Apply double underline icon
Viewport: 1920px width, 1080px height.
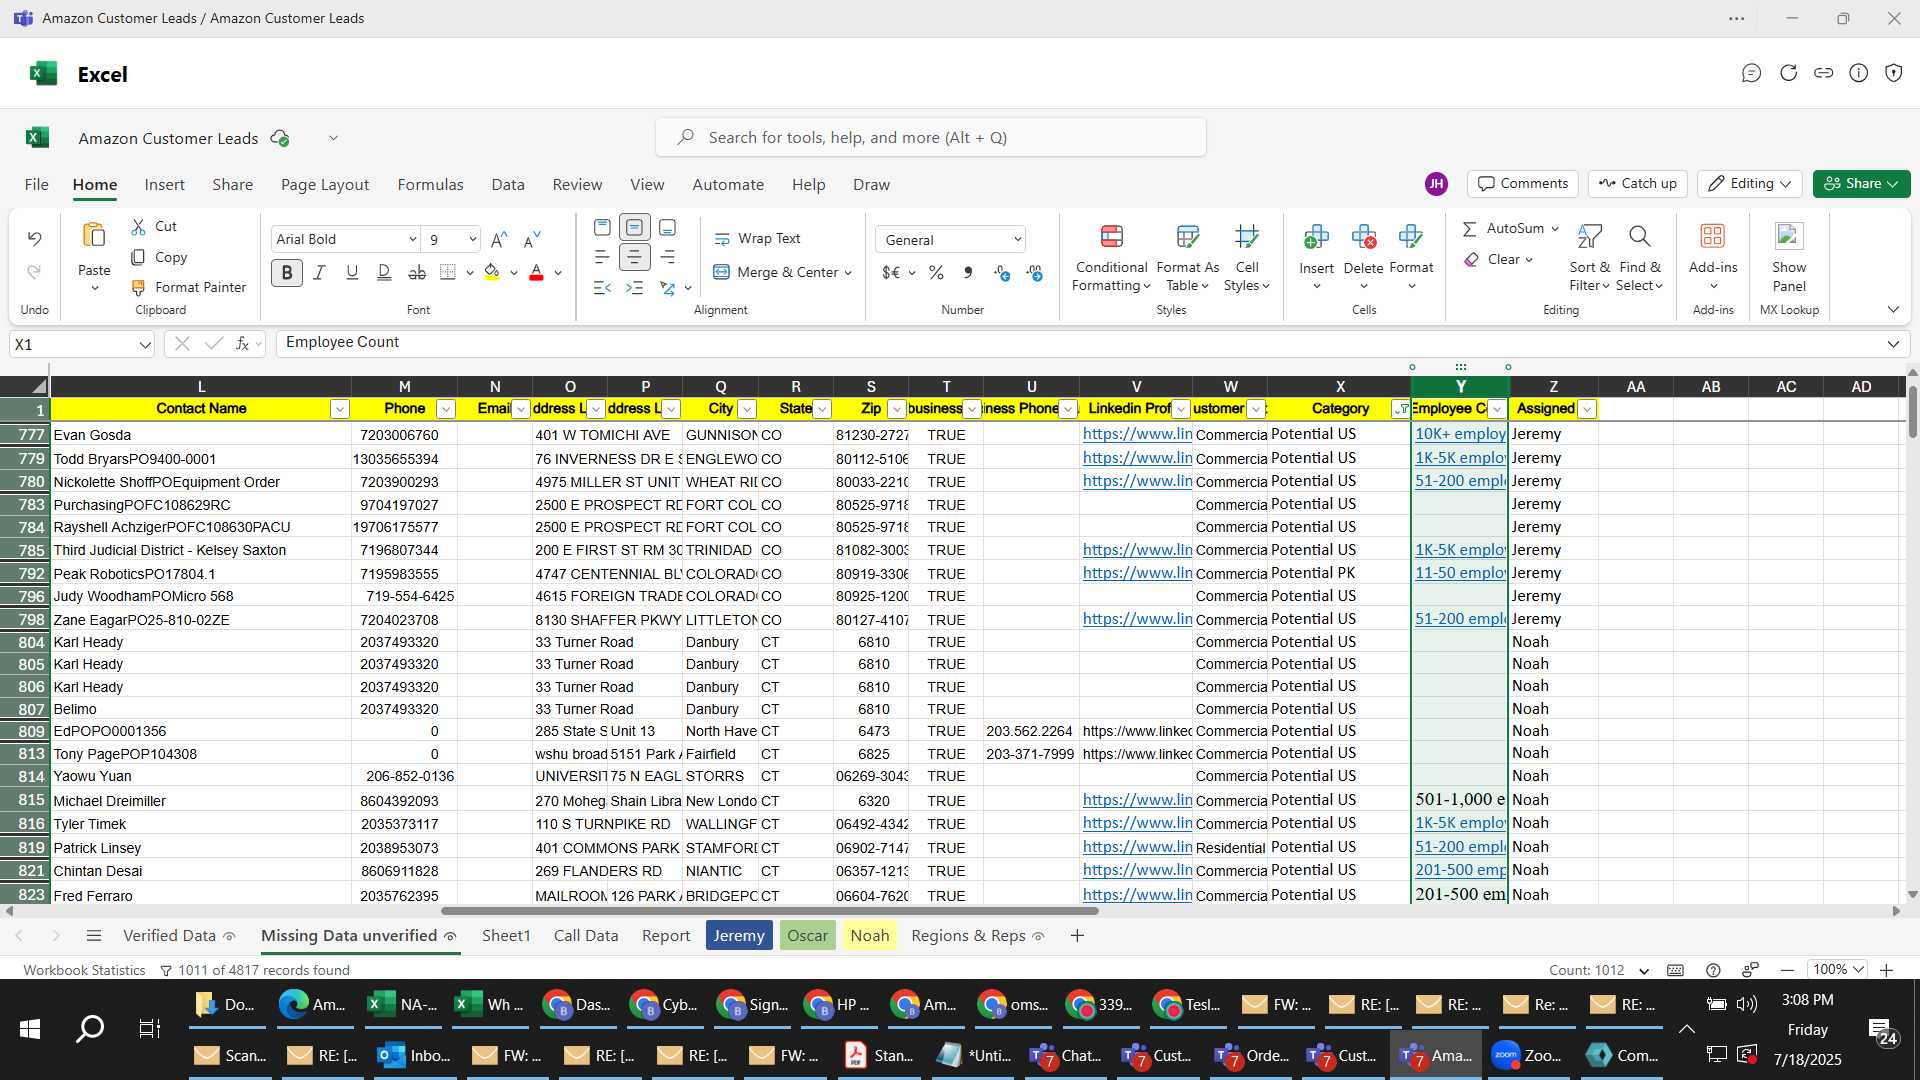click(384, 272)
